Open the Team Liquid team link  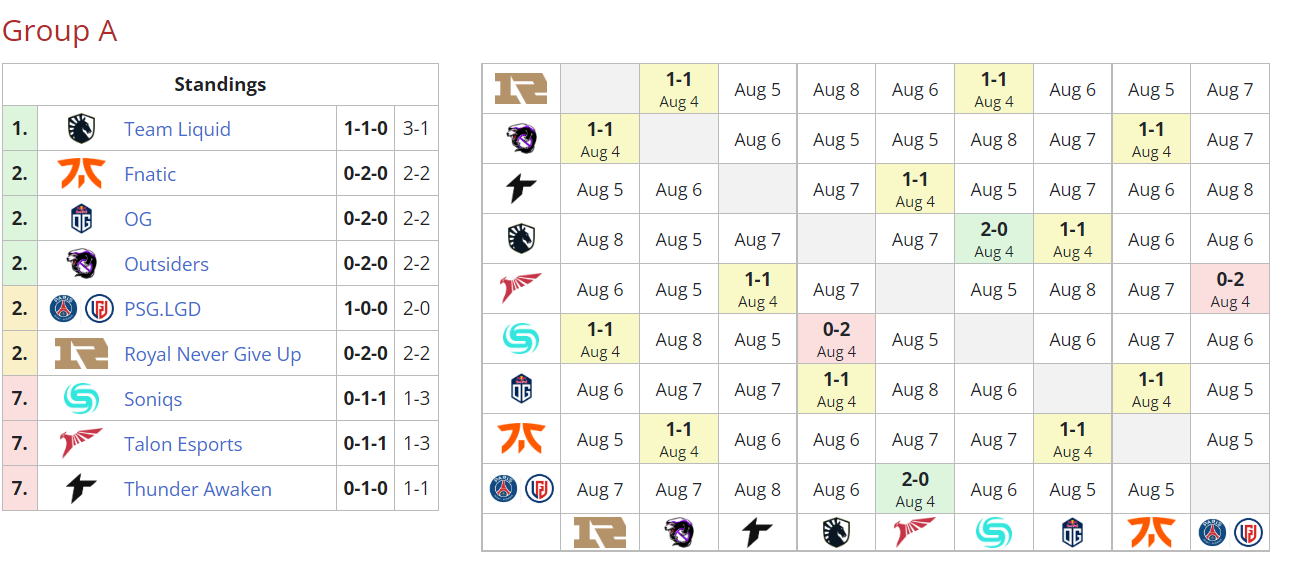tap(177, 129)
